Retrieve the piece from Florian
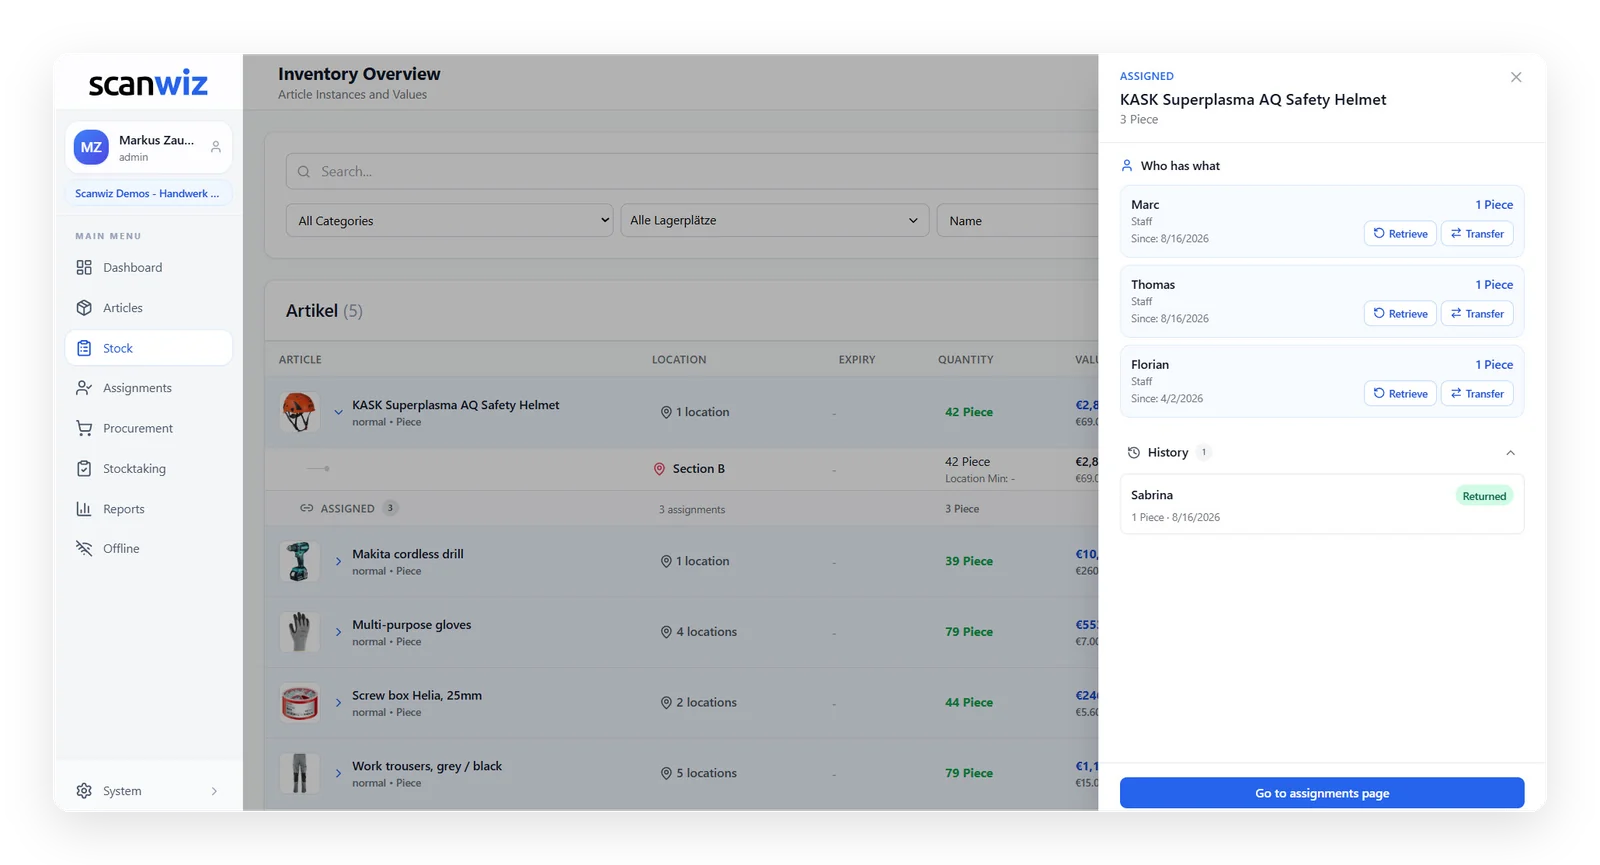This screenshot has width=1600, height=865. pos(1400,393)
